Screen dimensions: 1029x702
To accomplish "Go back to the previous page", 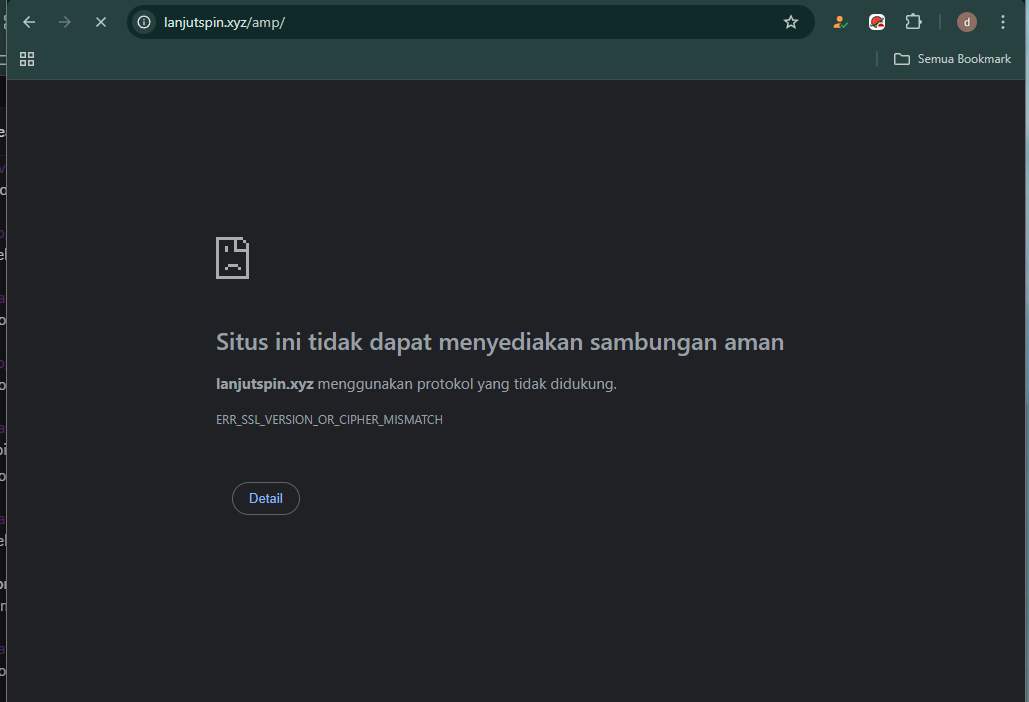I will tap(29, 22).
